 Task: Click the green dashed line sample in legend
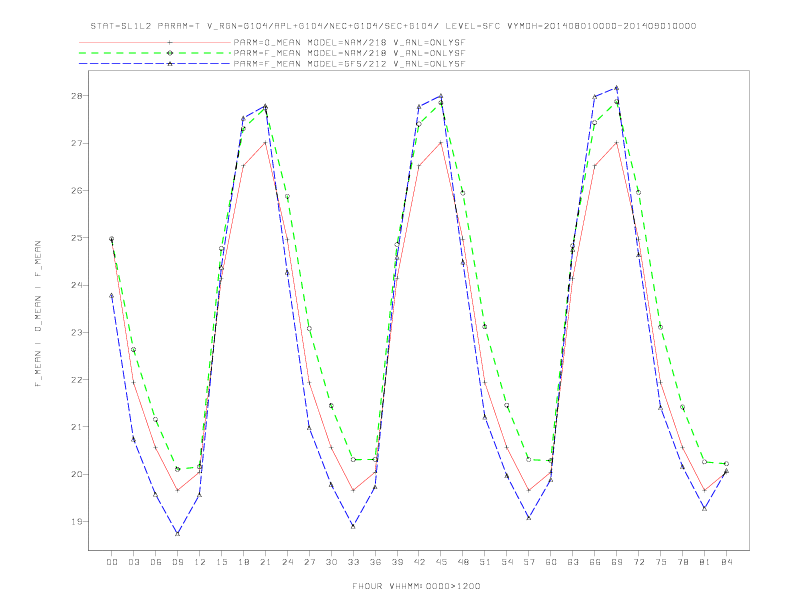(x=155, y=53)
